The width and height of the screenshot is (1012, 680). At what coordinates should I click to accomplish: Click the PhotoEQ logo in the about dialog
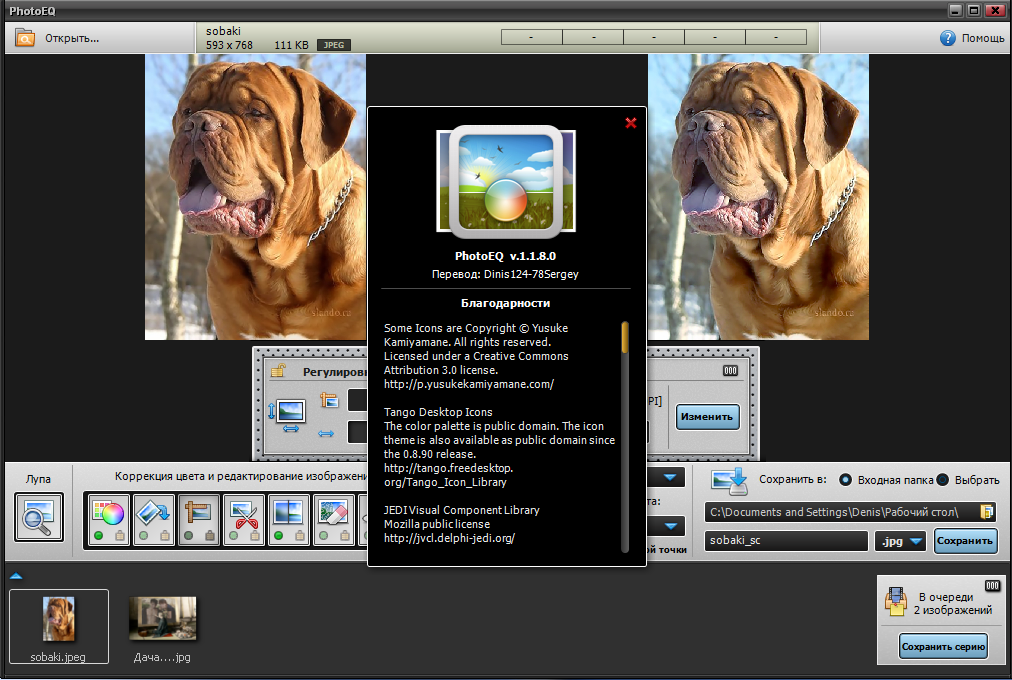click(x=505, y=181)
